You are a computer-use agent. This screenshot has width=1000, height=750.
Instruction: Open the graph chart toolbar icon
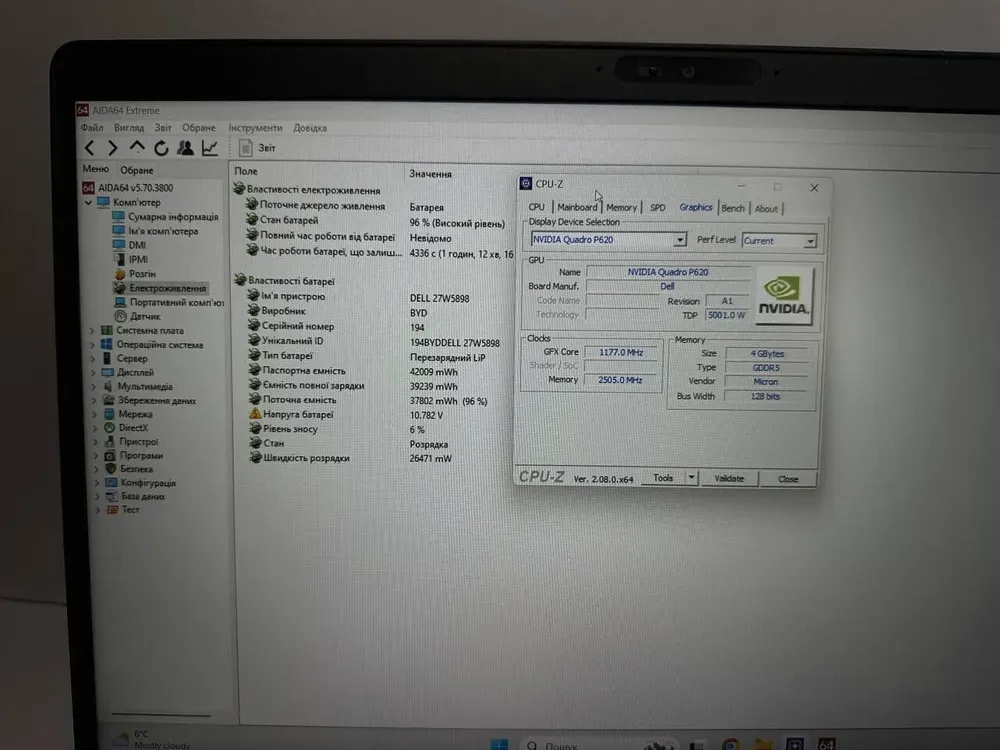(x=210, y=148)
